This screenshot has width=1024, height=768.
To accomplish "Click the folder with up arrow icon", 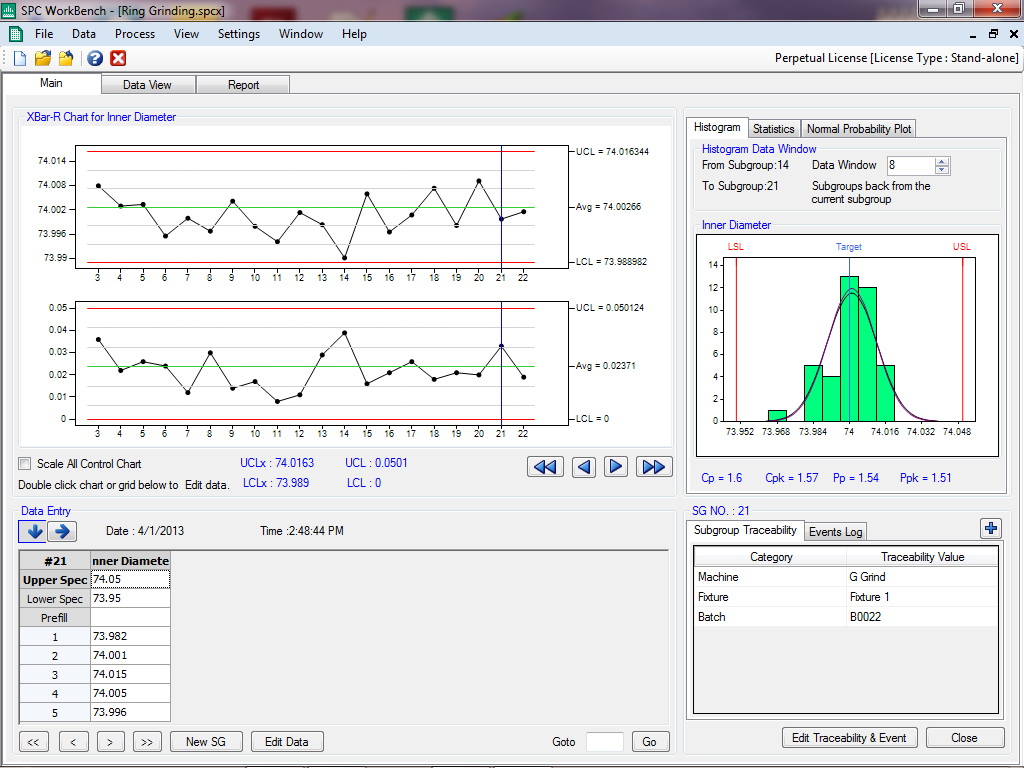I will click(65, 58).
